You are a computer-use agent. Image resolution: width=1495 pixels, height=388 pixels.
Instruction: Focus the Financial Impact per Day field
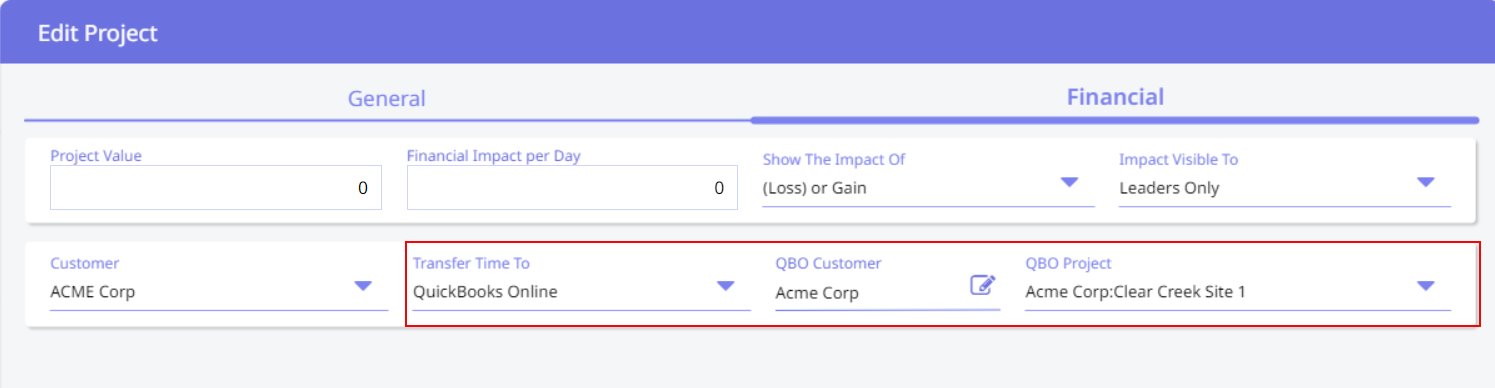(573, 187)
